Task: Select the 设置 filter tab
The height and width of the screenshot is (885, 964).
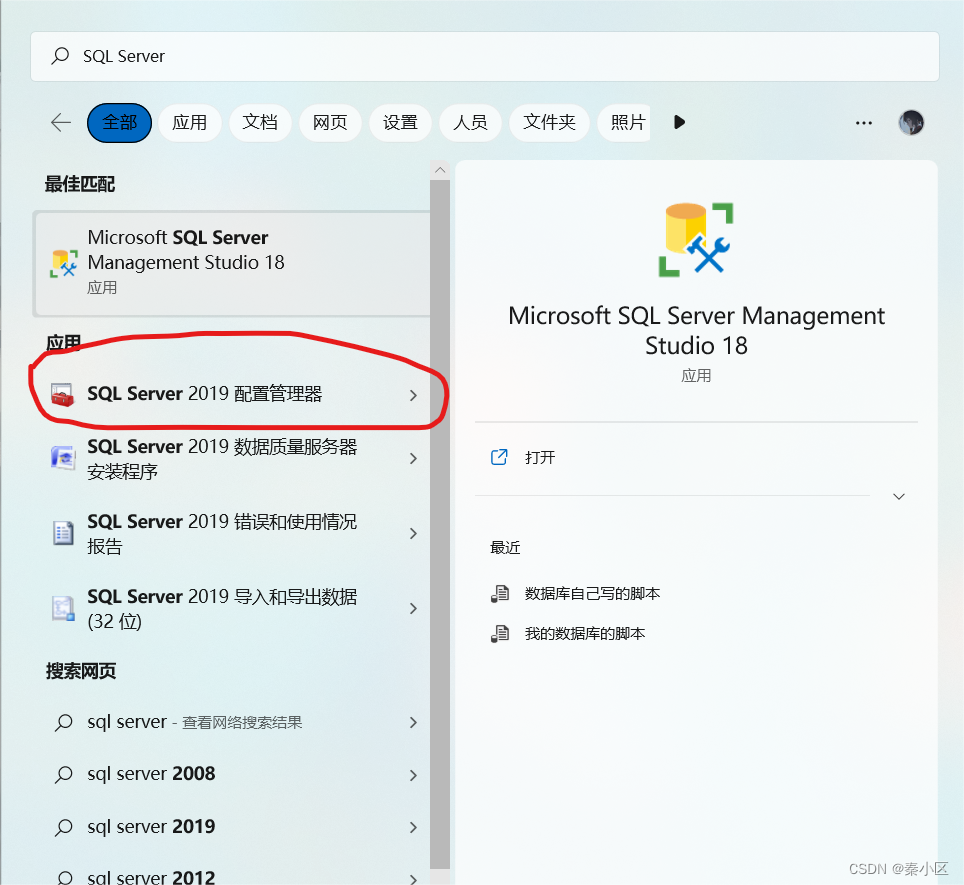Action: (x=400, y=122)
